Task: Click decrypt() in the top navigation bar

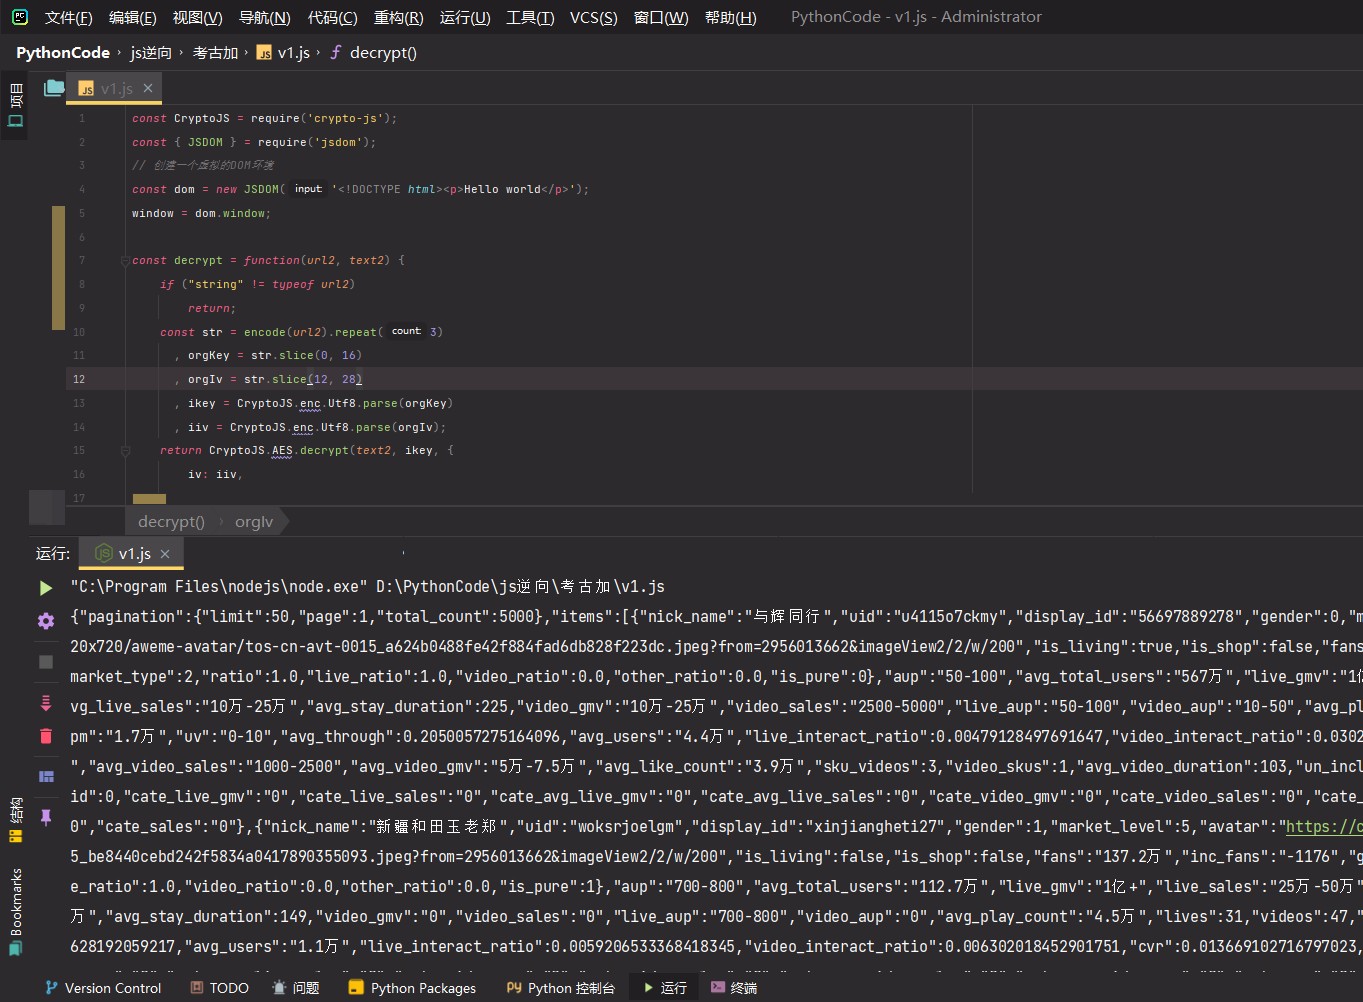Action: pos(373,53)
